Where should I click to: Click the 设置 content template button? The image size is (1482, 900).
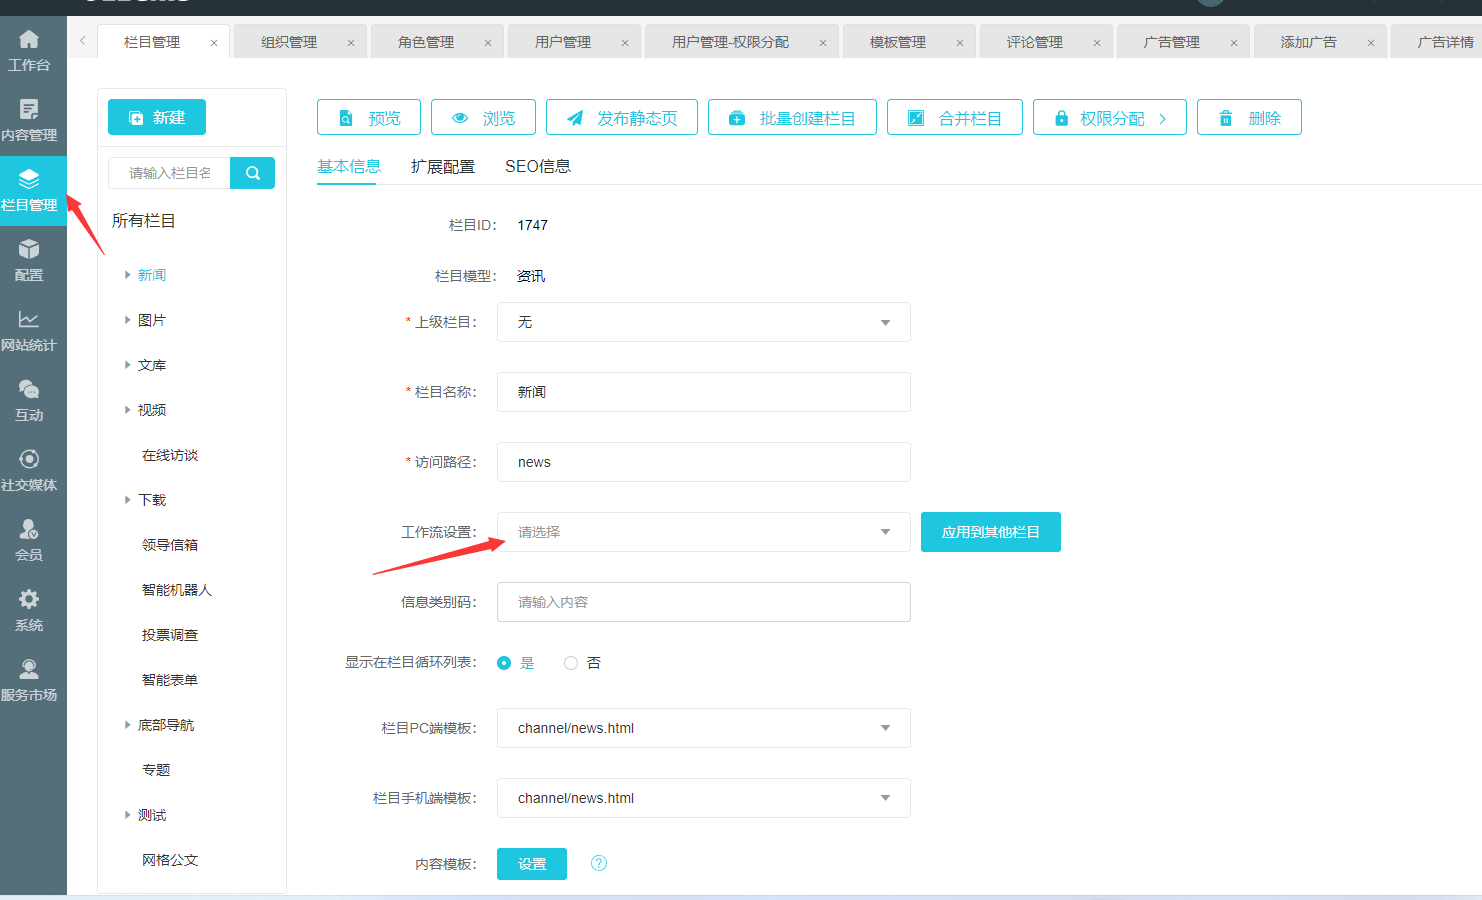coord(532,864)
